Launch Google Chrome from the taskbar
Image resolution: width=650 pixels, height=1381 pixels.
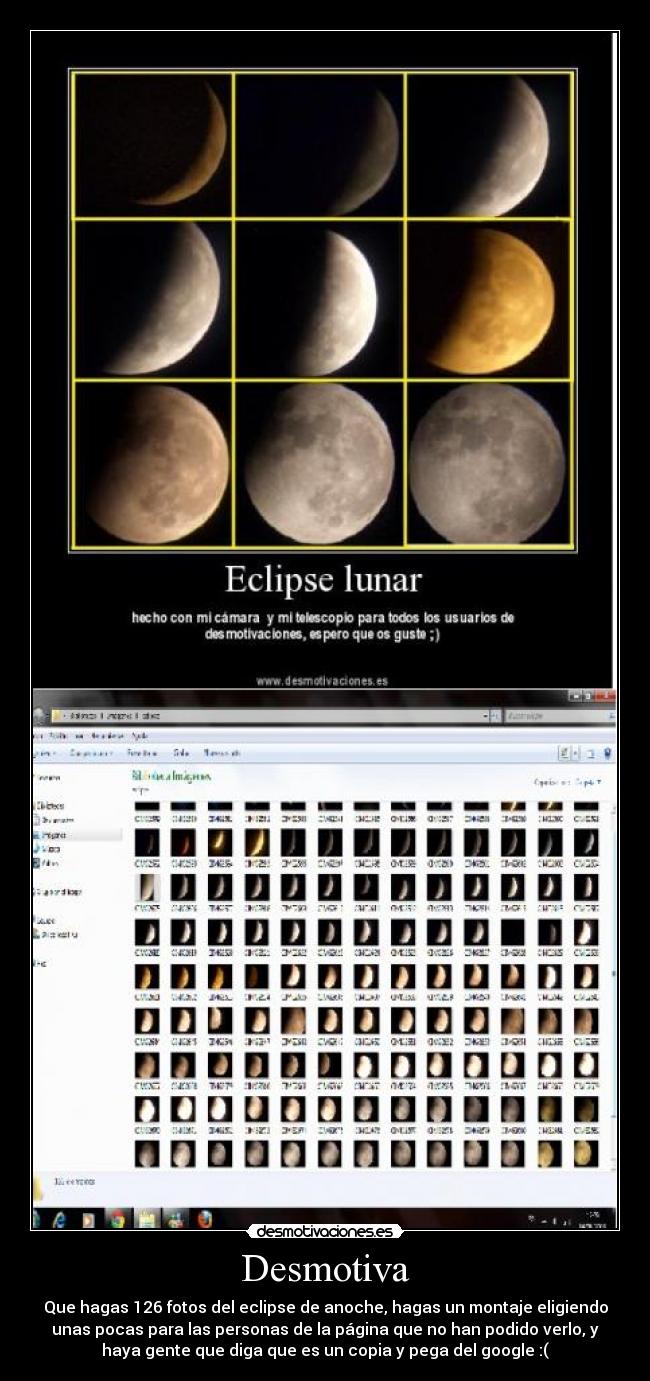pos(117,1219)
